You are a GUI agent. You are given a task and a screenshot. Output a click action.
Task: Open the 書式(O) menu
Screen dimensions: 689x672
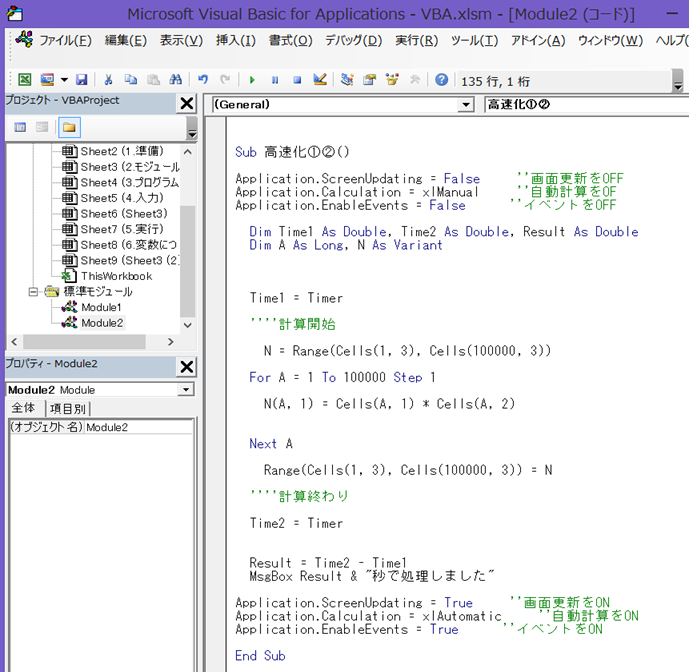(290, 40)
